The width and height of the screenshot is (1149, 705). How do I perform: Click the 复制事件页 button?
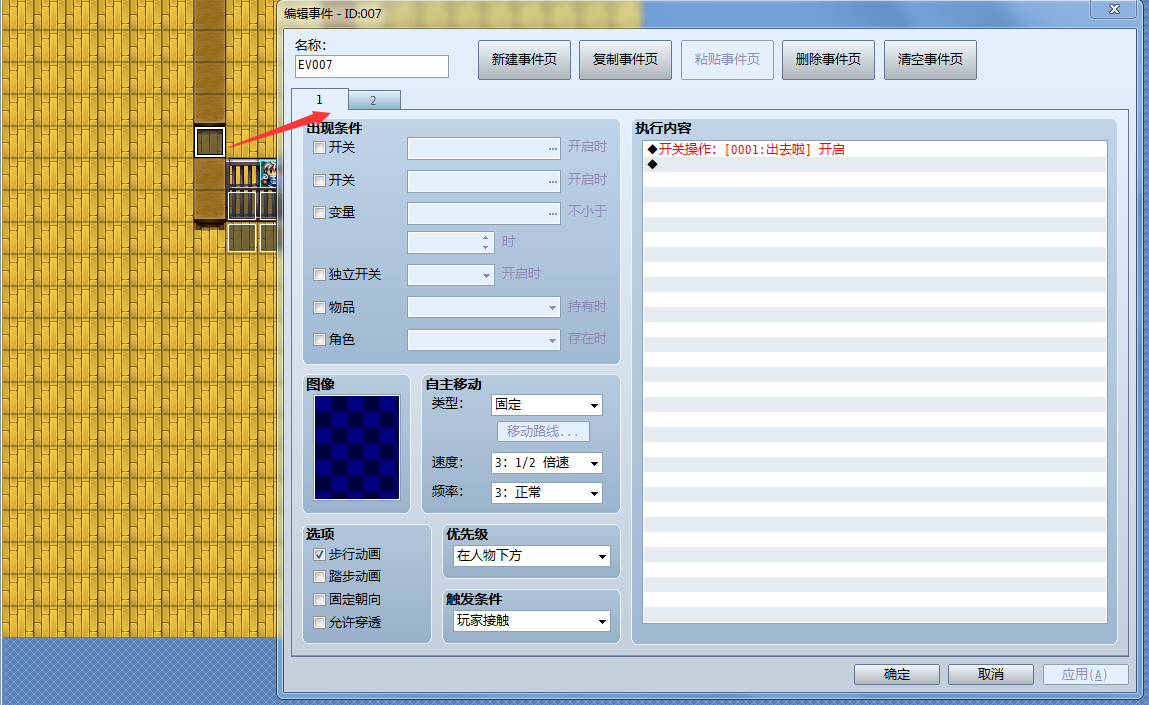(x=625, y=59)
